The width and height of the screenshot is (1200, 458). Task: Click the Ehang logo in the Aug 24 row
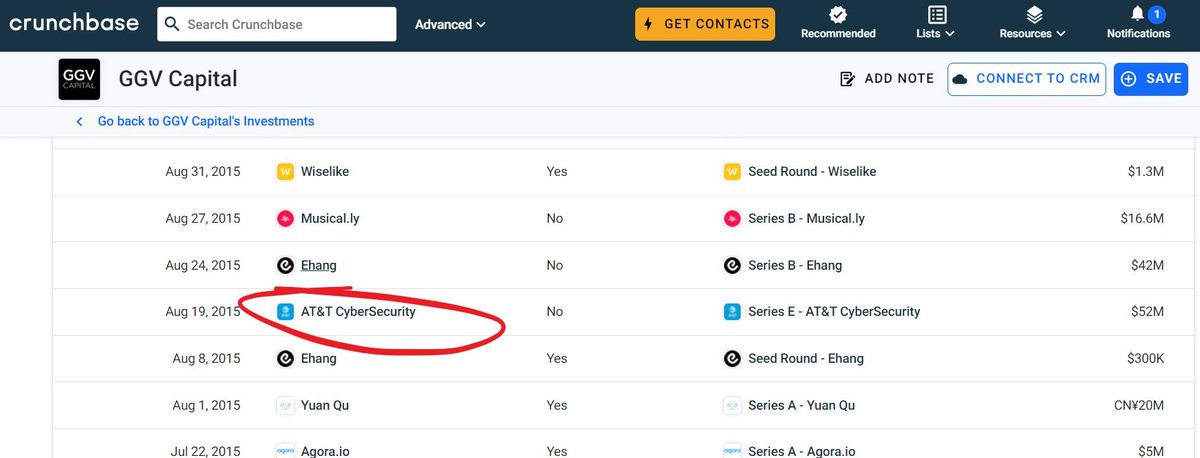click(285, 265)
